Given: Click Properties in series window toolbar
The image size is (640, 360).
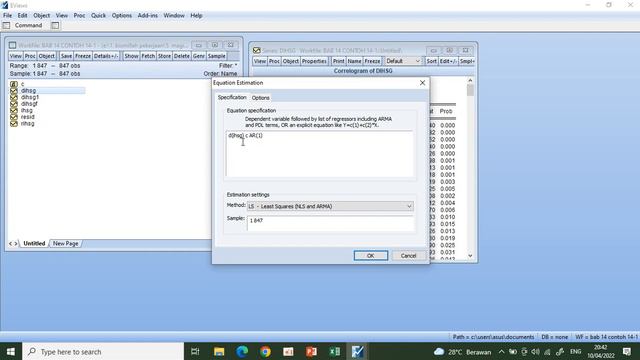Looking at the screenshot, I should (314, 61).
